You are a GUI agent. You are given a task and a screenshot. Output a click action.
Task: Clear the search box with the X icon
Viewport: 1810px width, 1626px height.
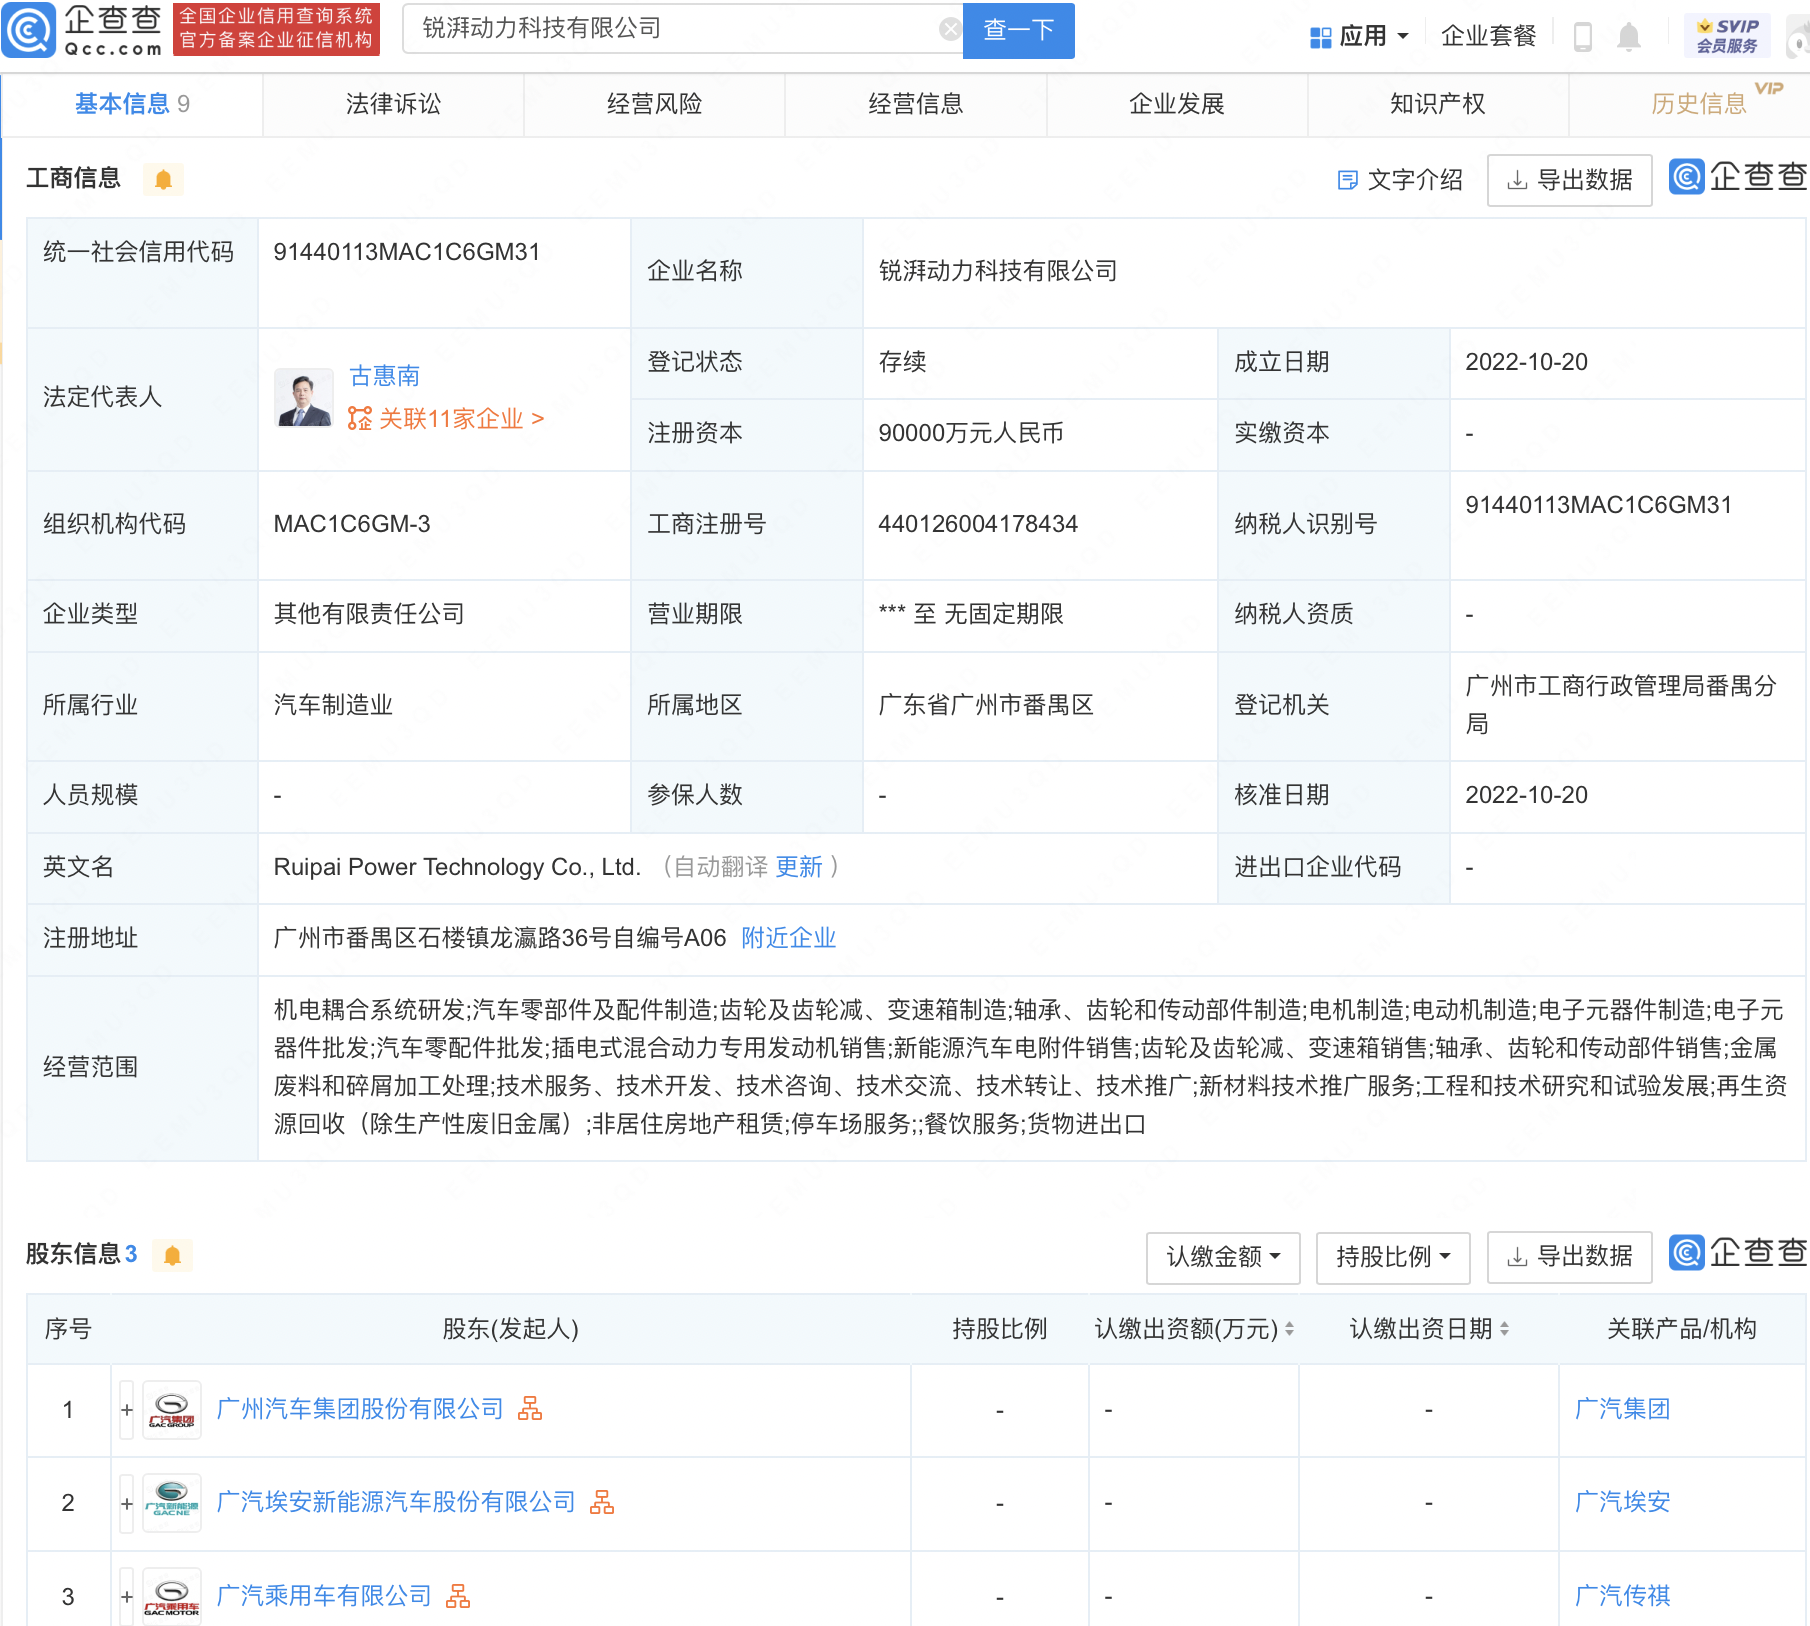950,29
